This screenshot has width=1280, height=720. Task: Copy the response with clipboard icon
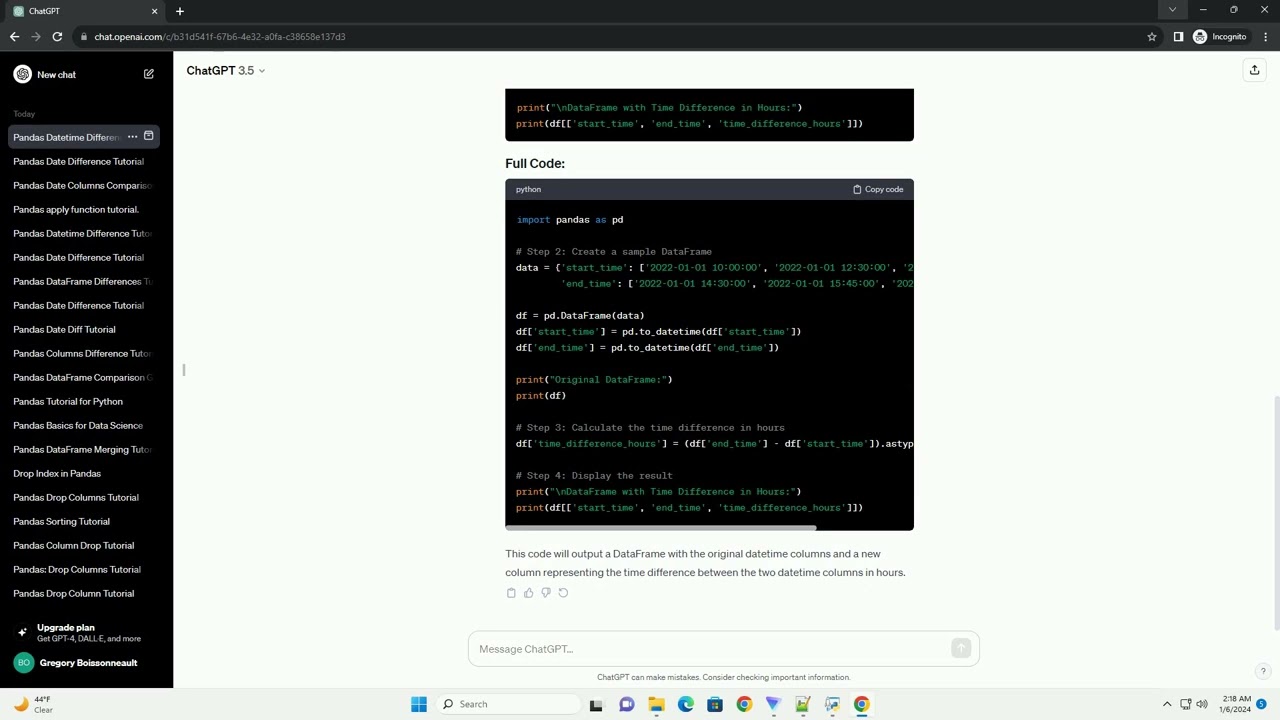(x=511, y=593)
